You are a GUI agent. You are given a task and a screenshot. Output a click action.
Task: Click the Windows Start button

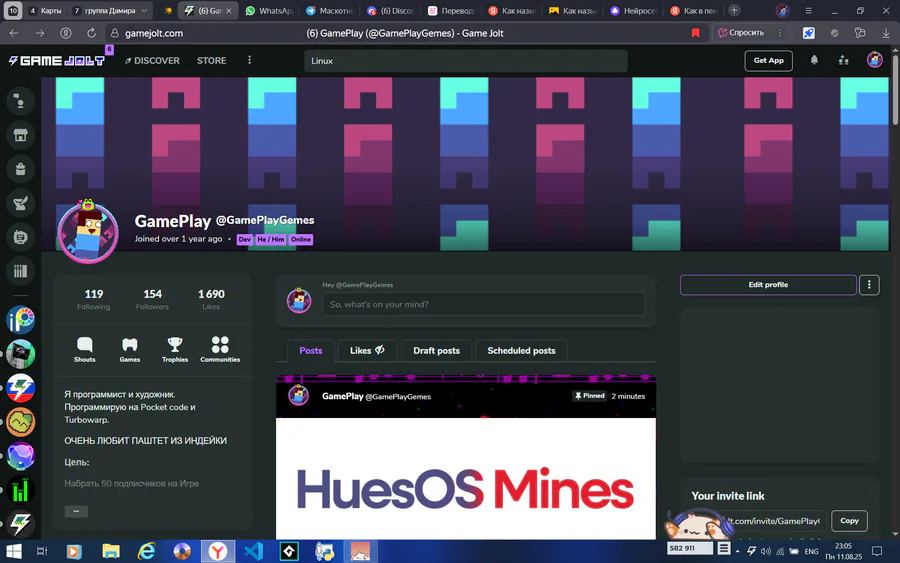click(13, 552)
